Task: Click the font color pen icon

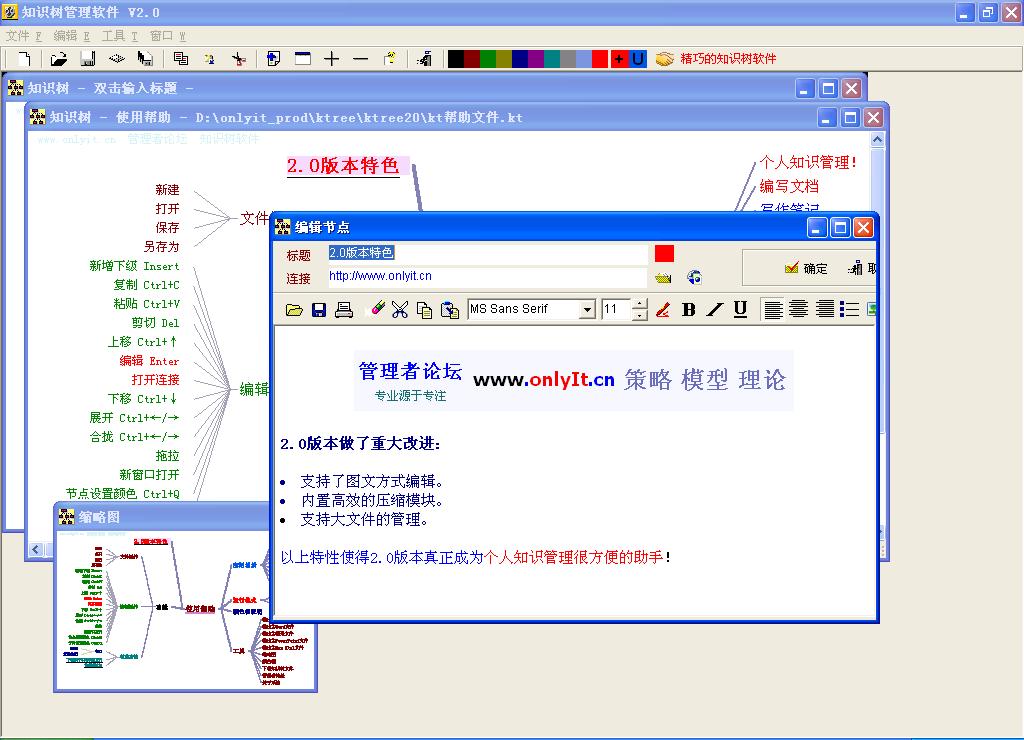Action: (x=662, y=310)
